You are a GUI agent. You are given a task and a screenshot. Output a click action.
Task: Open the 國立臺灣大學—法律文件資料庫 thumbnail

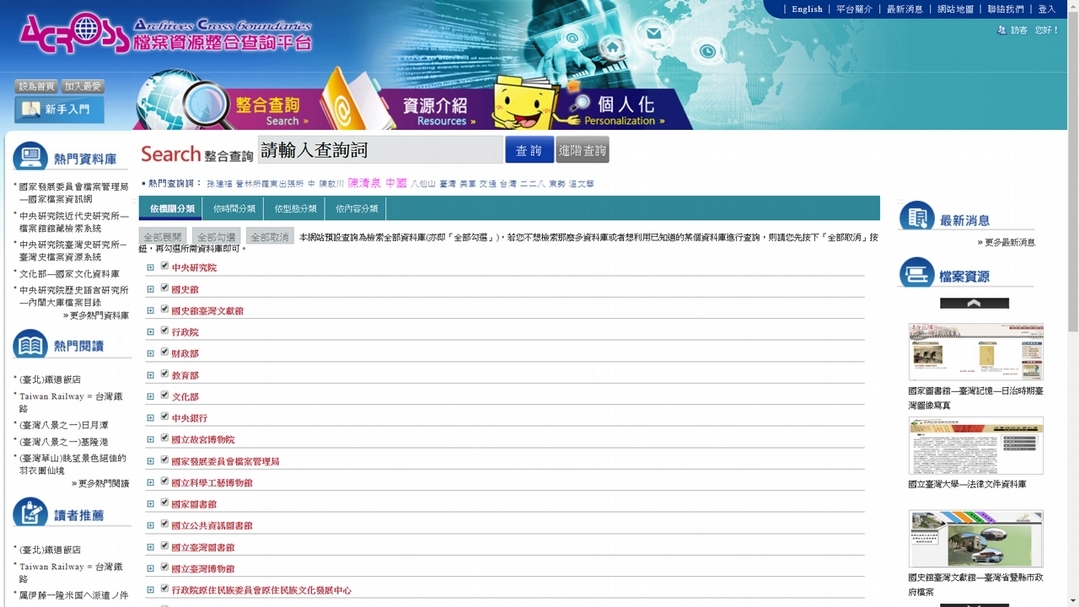coord(976,445)
